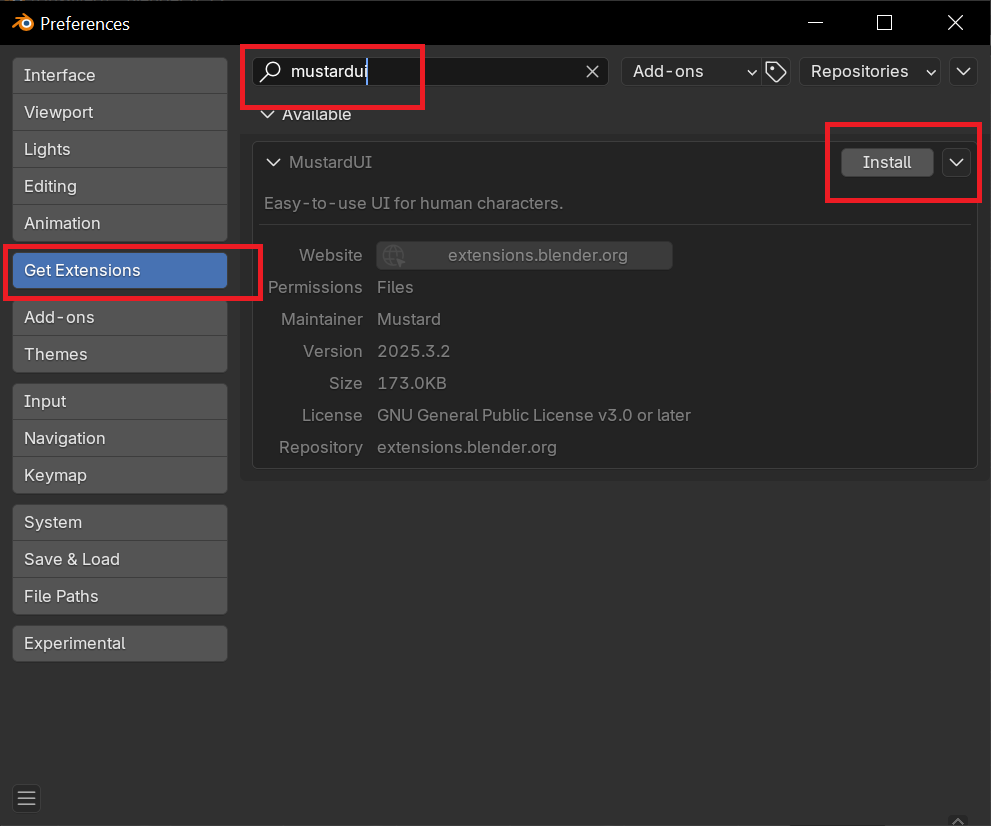Open dropdown arrow next to Install
Screen dimensions: 991x826
click(956, 162)
